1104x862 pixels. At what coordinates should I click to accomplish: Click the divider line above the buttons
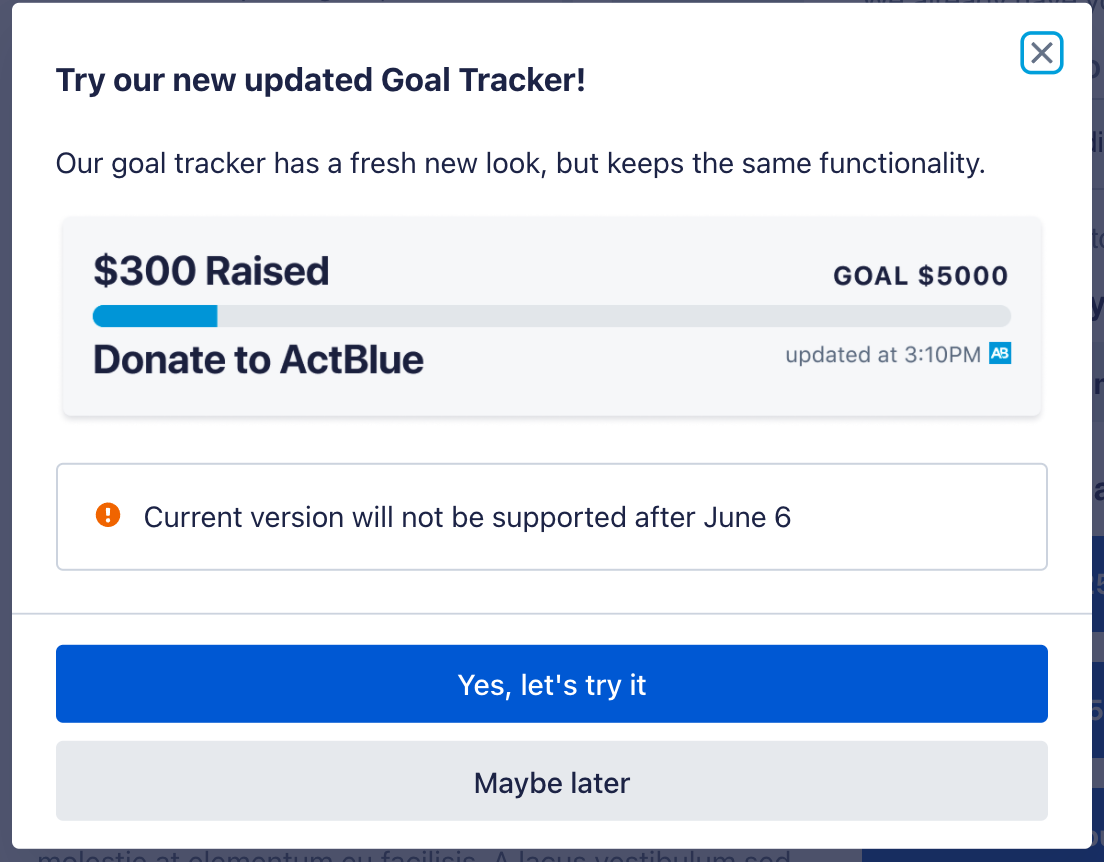(x=552, y=613)
